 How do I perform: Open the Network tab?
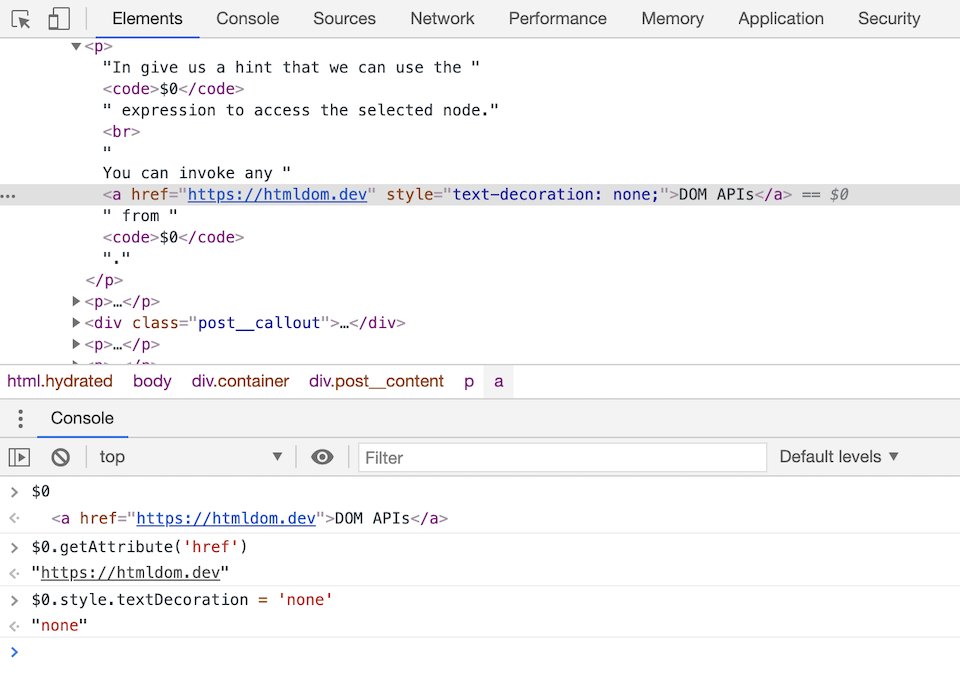click(x=442, y=19)
